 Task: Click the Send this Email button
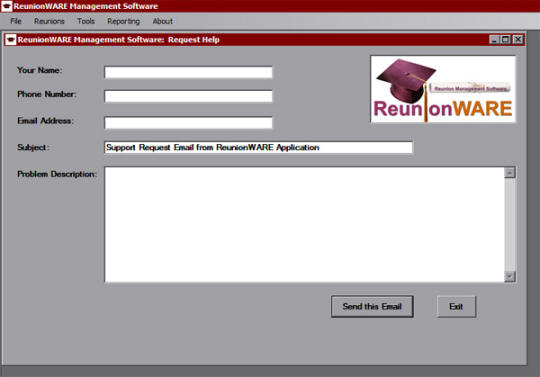pyautogui.click(x=372, y=306)
